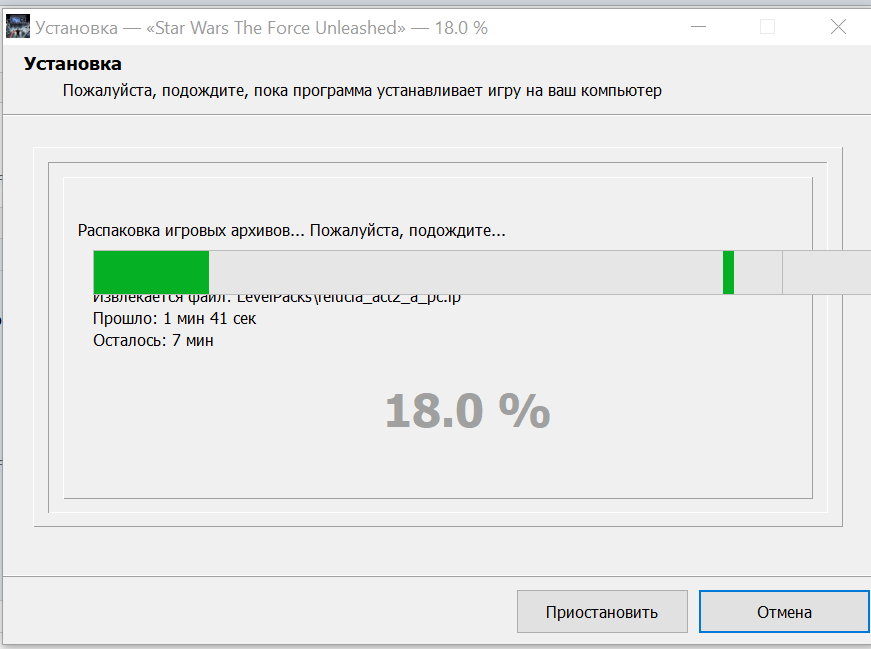Click the Осталось: 7 мин remaining label
This screenshot has height=649, width=871.
[153, 340]
